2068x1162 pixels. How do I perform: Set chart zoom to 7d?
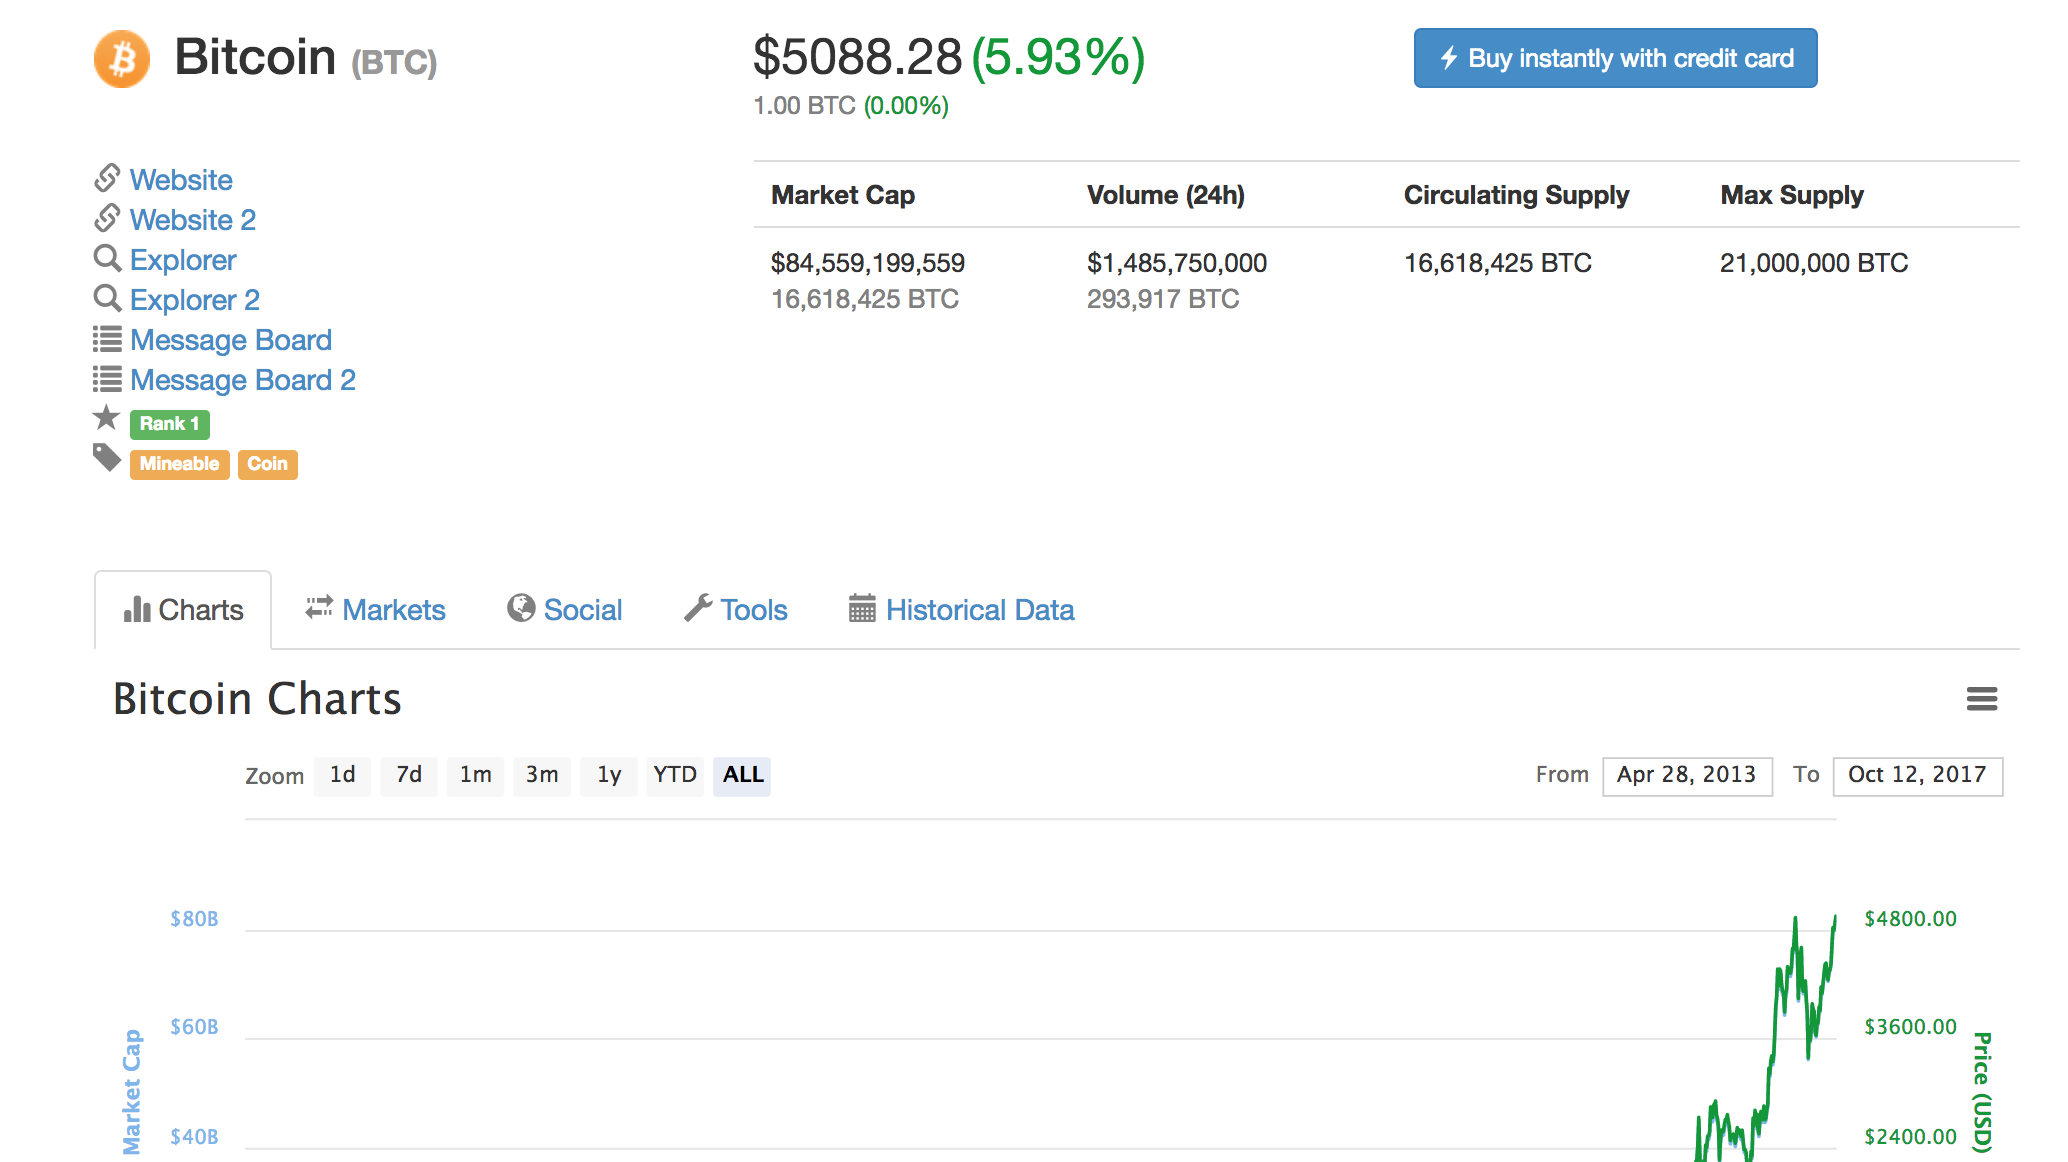pyautogui.click(x=409, y=775)
